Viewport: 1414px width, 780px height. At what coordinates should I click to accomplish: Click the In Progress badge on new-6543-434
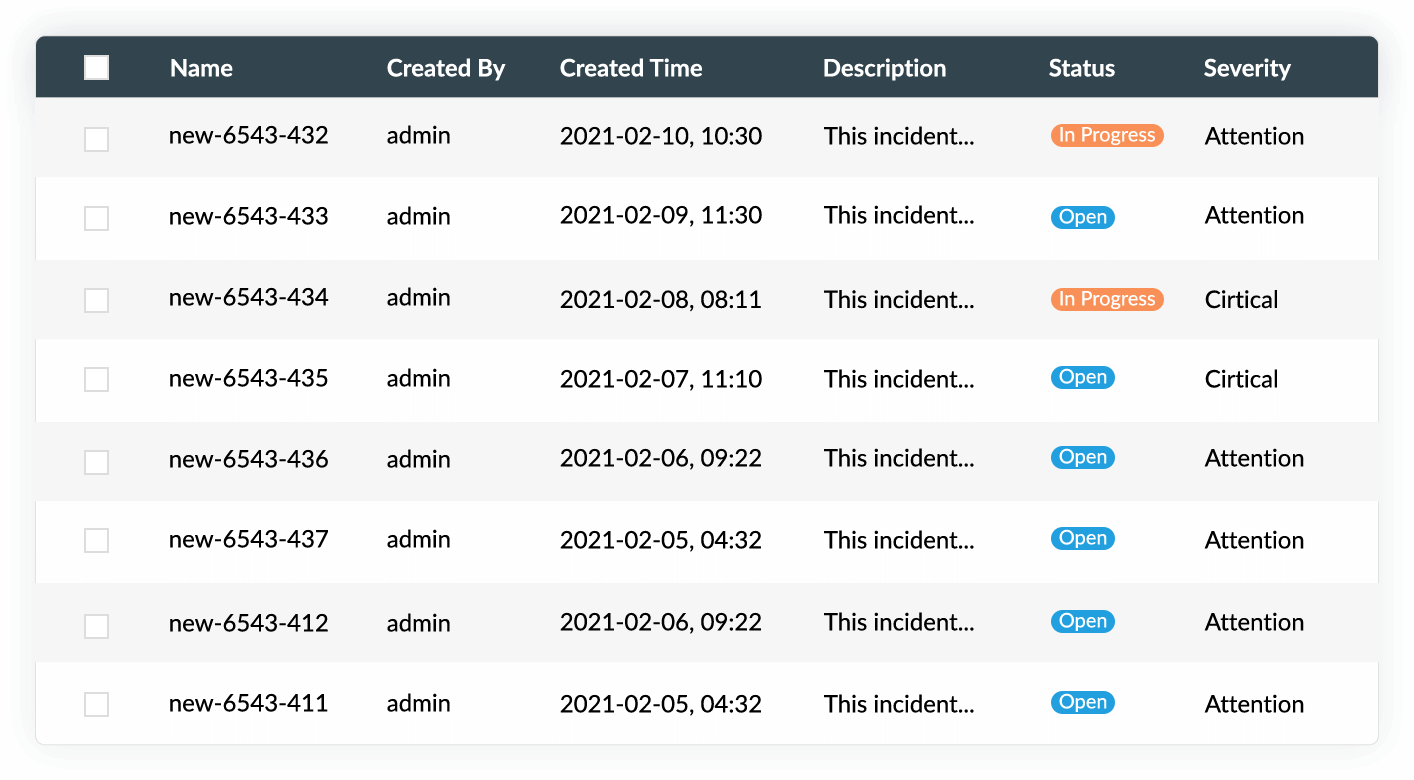[x=1107, y=299]
